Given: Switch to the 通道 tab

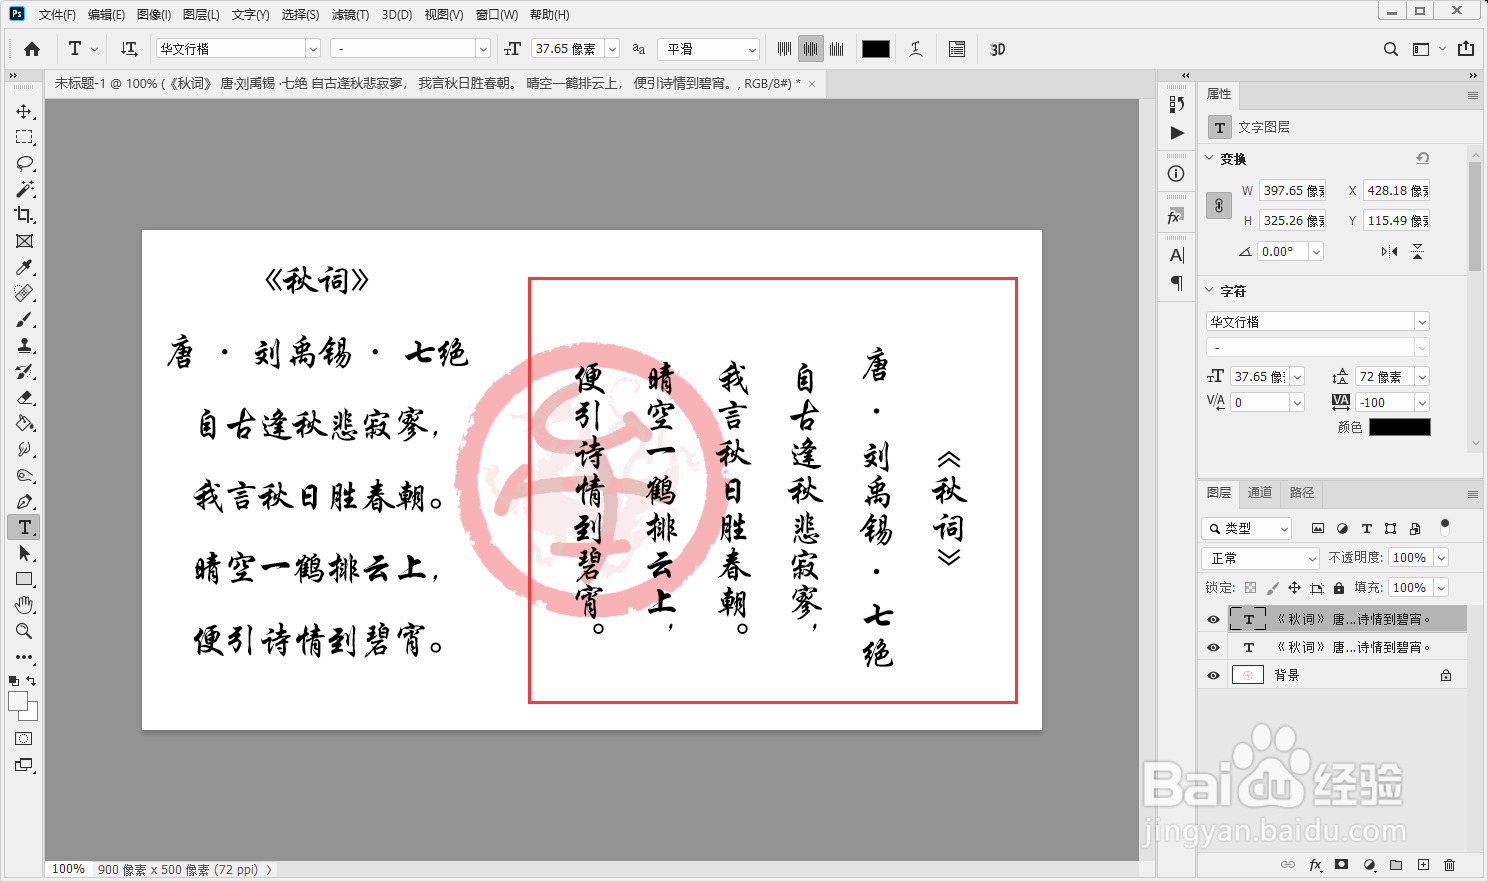Looking at the screenshot, I should pos(1260,493).
